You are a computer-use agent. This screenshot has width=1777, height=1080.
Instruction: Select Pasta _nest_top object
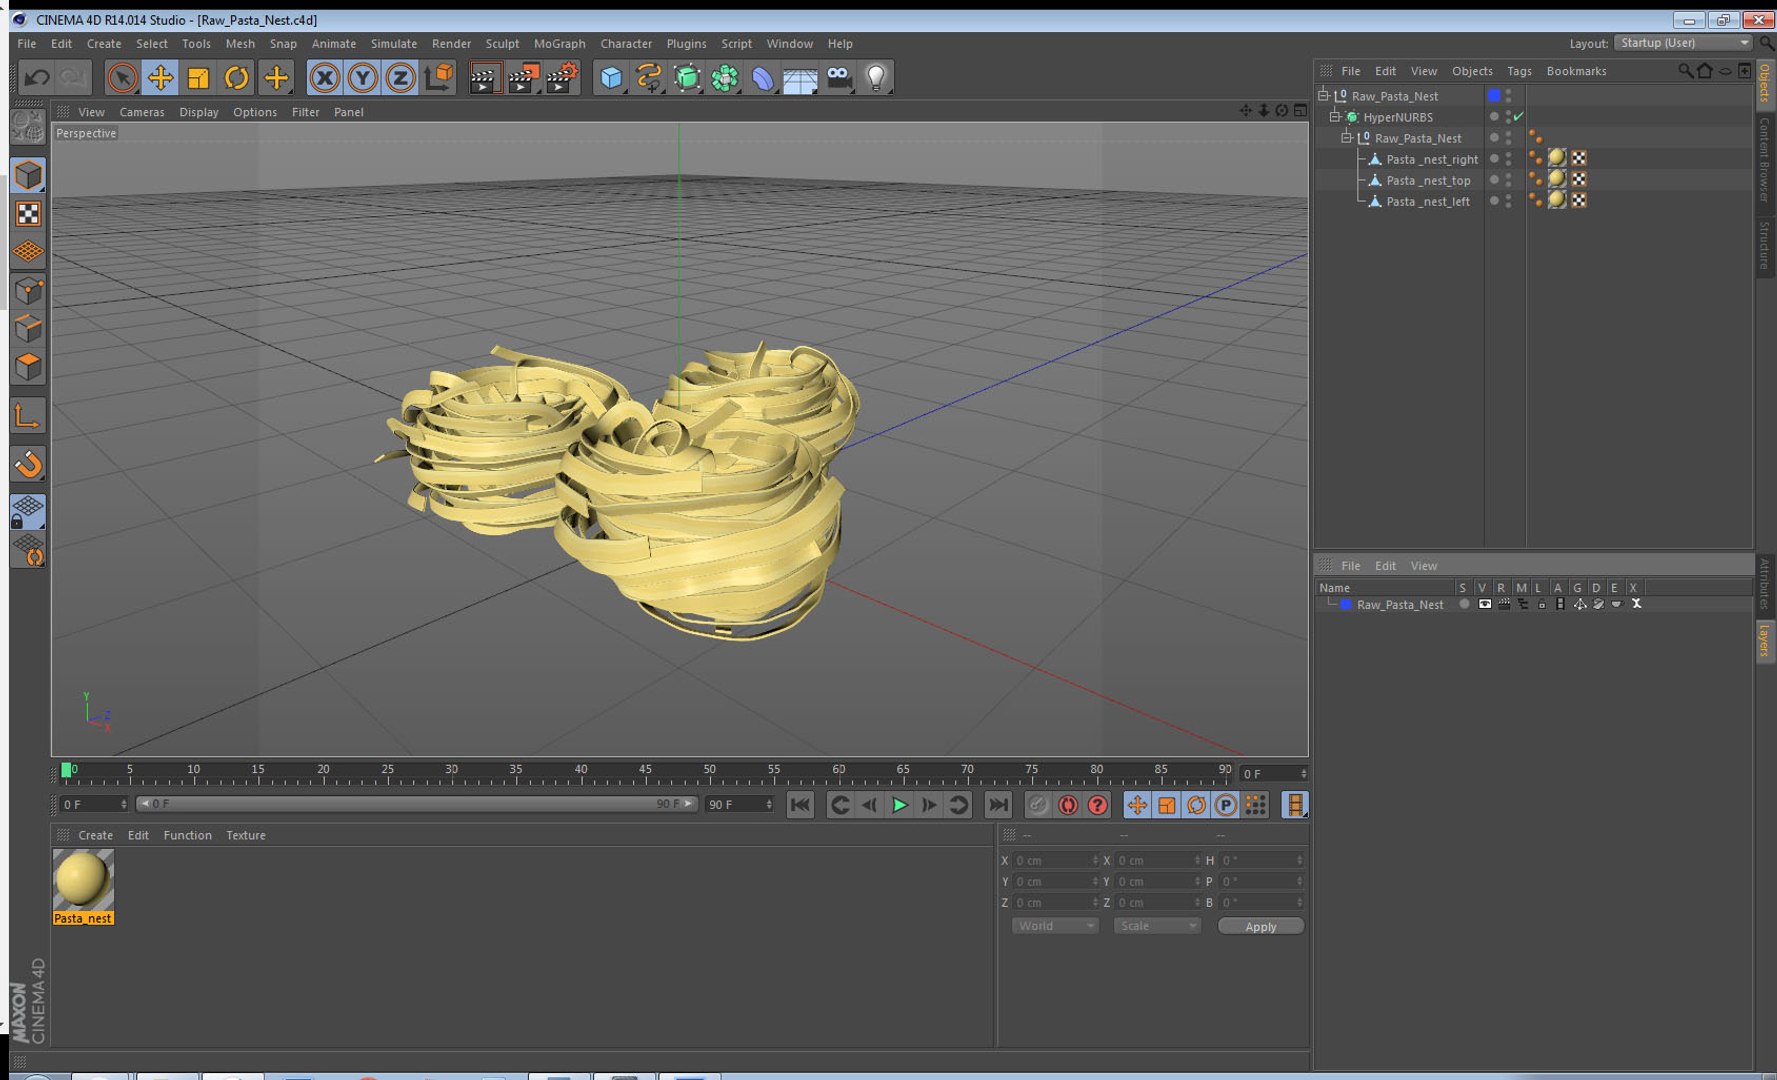1428,180
